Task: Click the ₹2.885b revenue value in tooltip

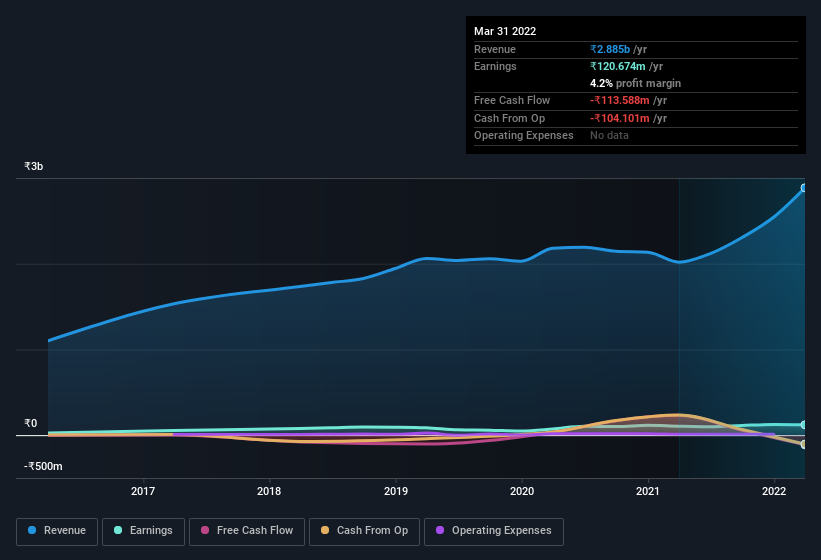Action: click(x=610, y=49)
